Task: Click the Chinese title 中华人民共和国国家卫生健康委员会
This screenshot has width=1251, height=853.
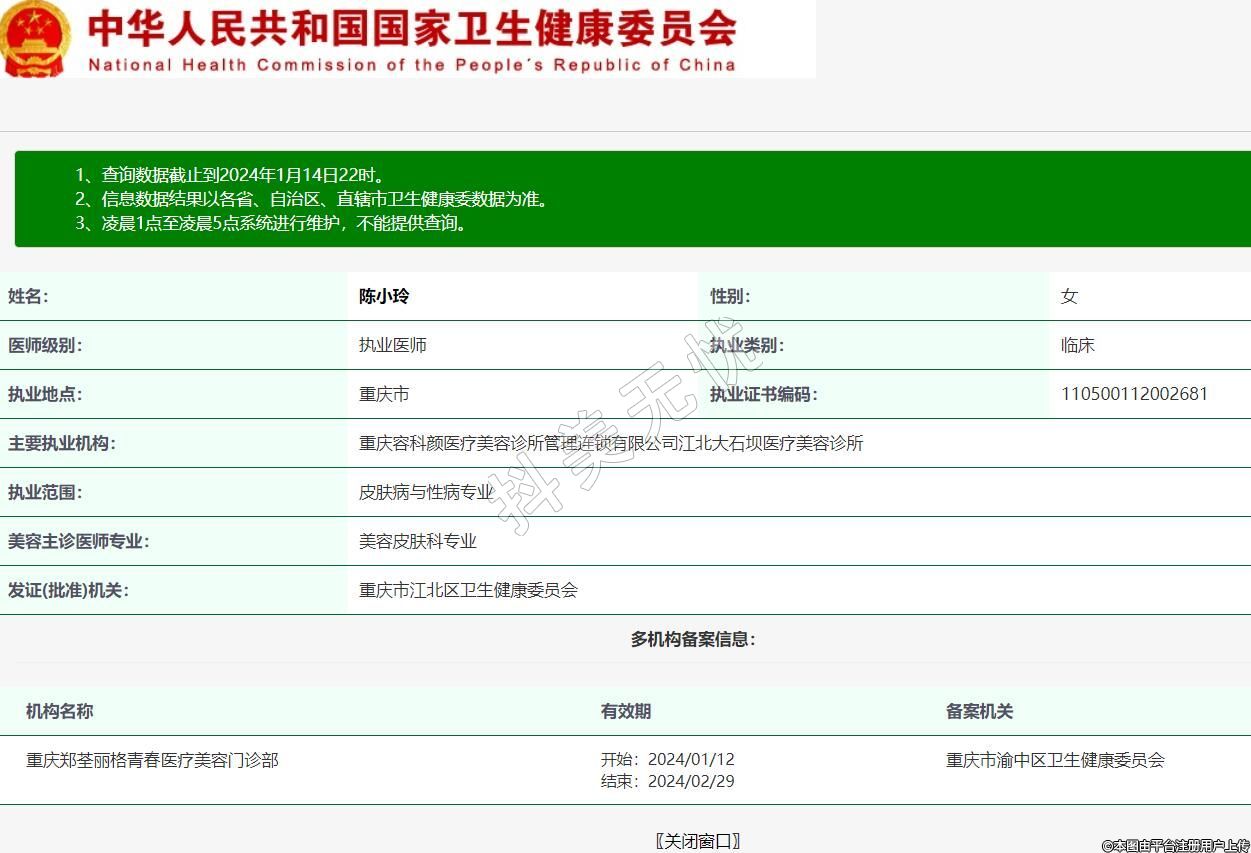Action: coord(412,28)
